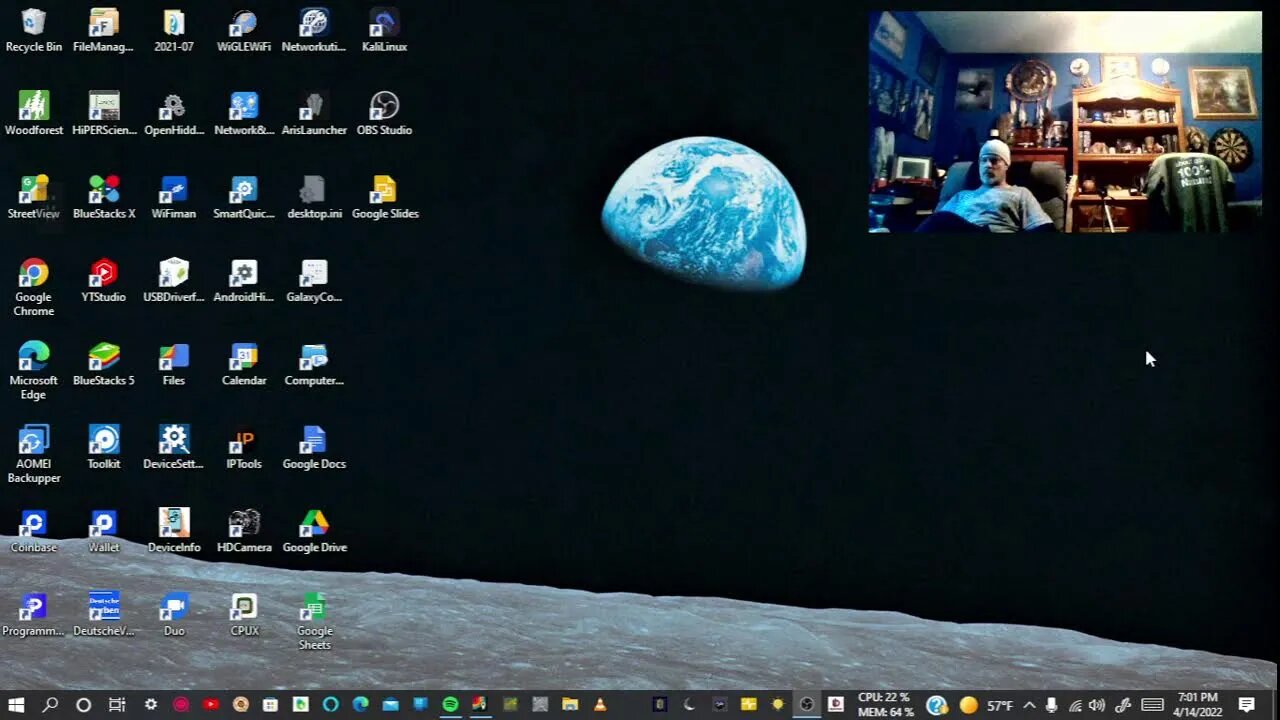Open the Google Docs shortcut
The width and height of the screenshot is (1280, 720).
coord(314,447)
